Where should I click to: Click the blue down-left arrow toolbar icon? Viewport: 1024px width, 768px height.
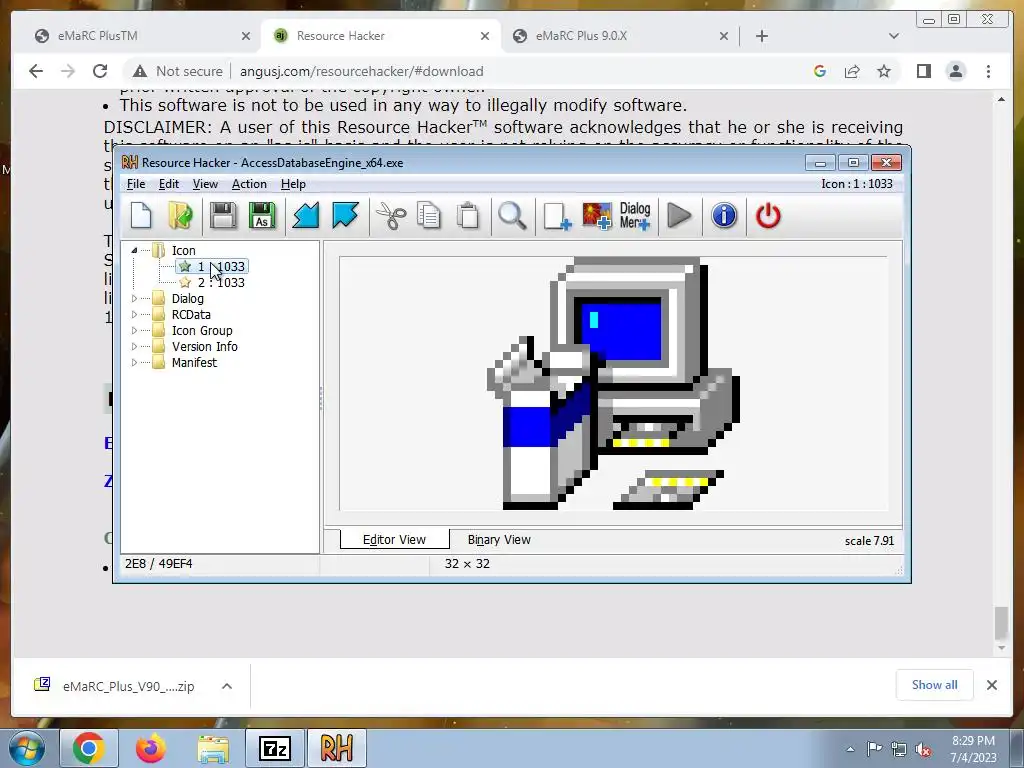[306, 216]
